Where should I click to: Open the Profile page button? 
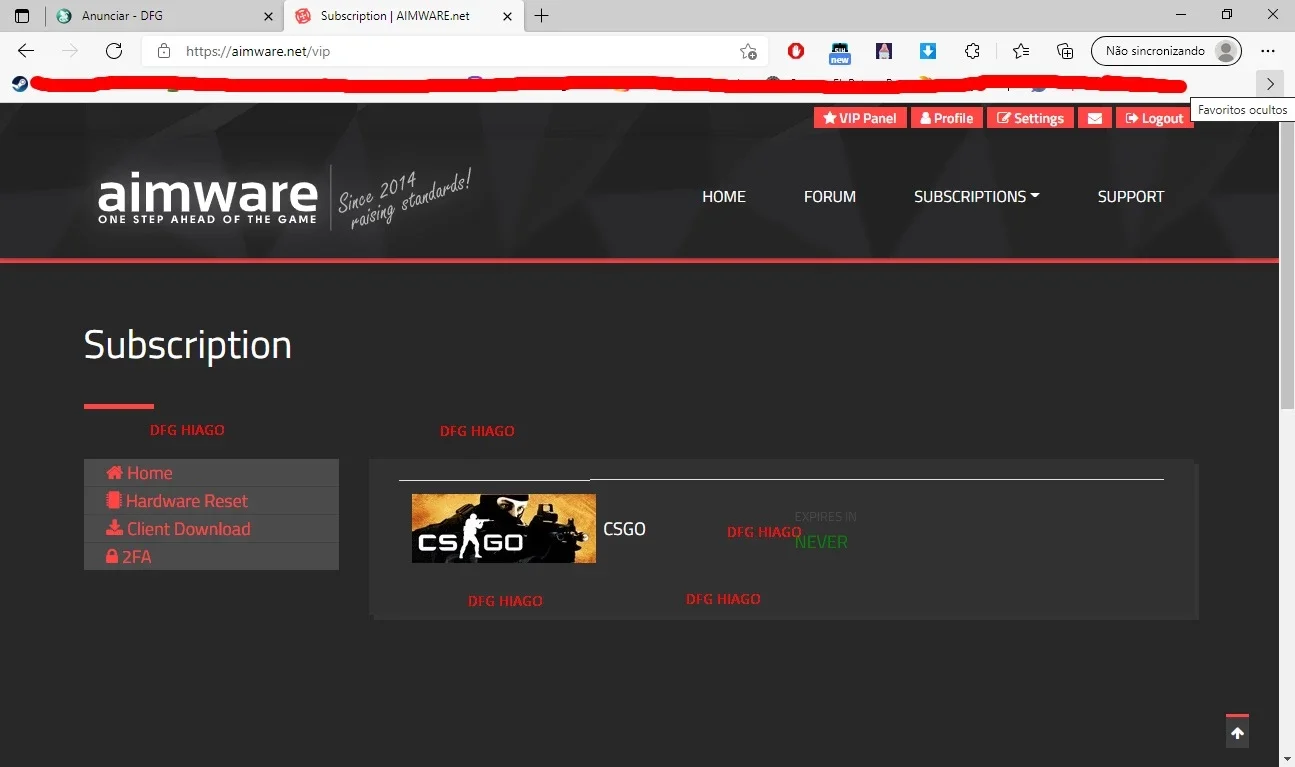(947, 118)
